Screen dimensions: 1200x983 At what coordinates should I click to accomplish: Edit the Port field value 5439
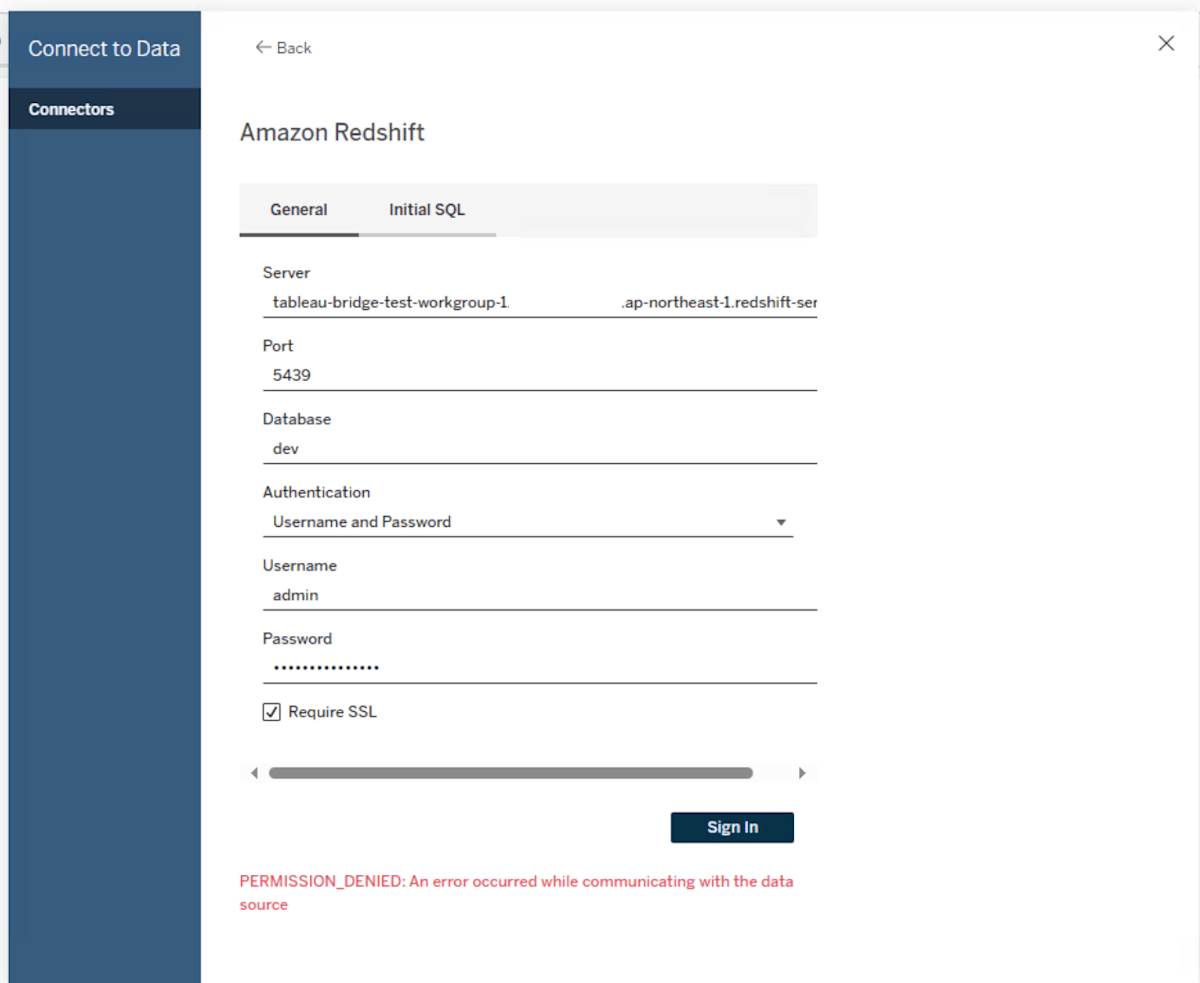540,375
